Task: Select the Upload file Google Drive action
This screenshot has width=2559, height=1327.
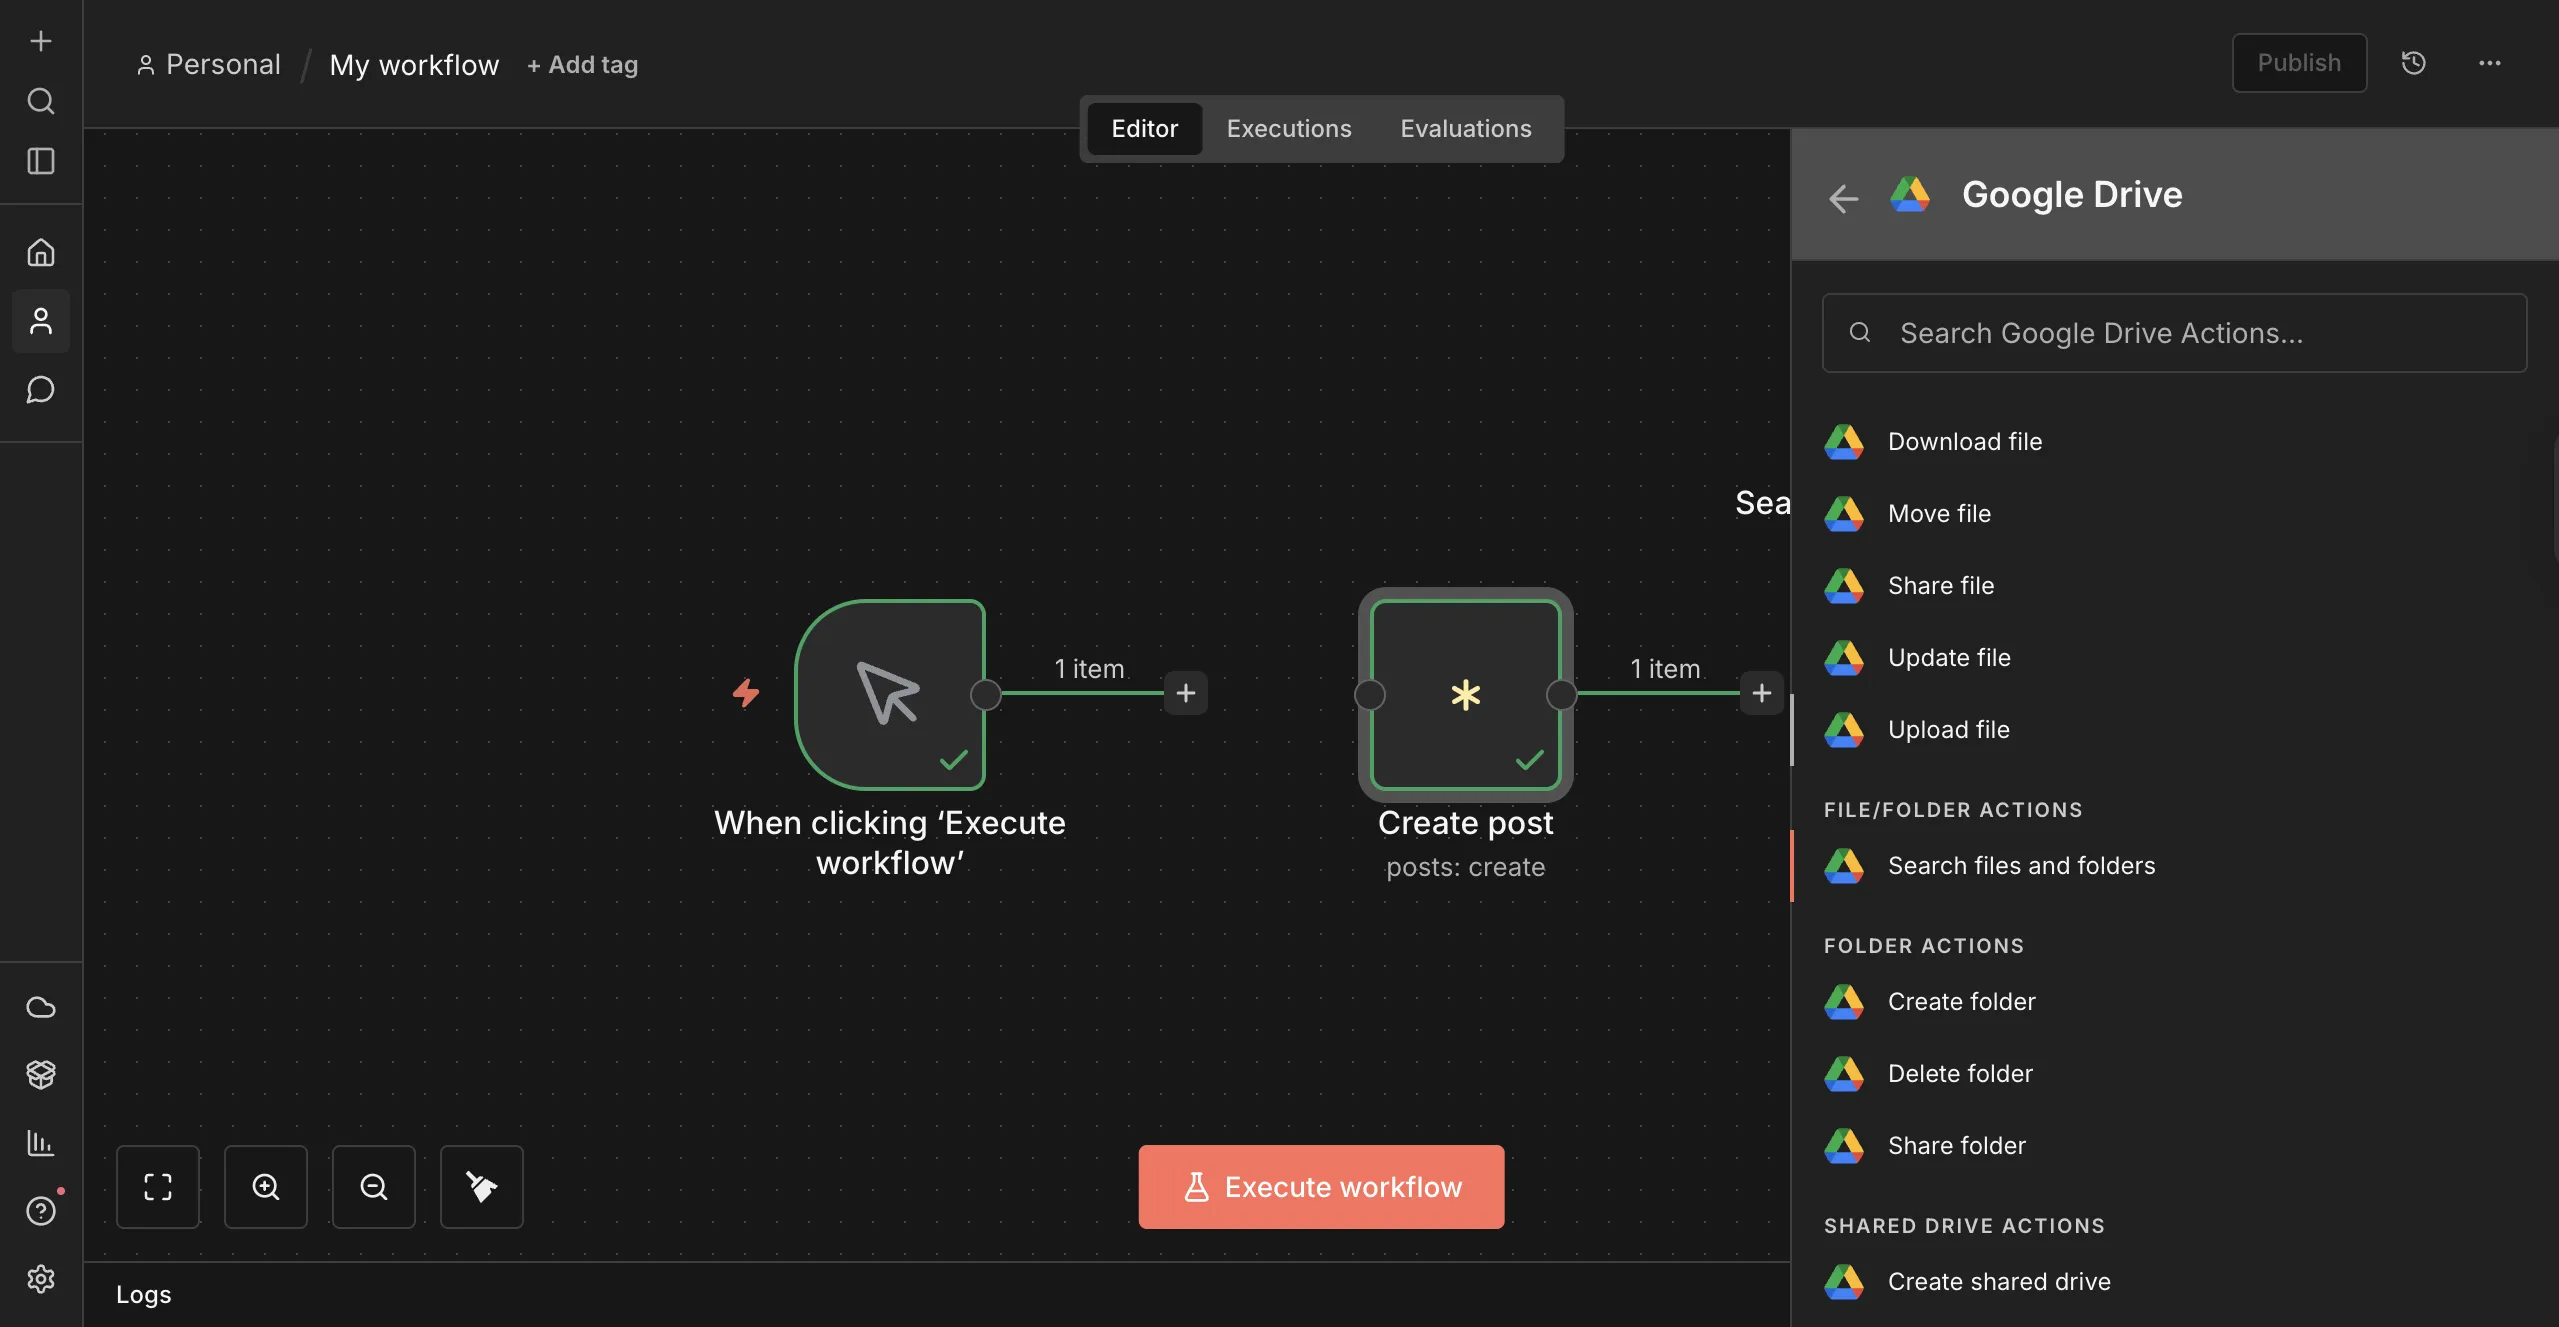Action: click(x=1948, y=729)
